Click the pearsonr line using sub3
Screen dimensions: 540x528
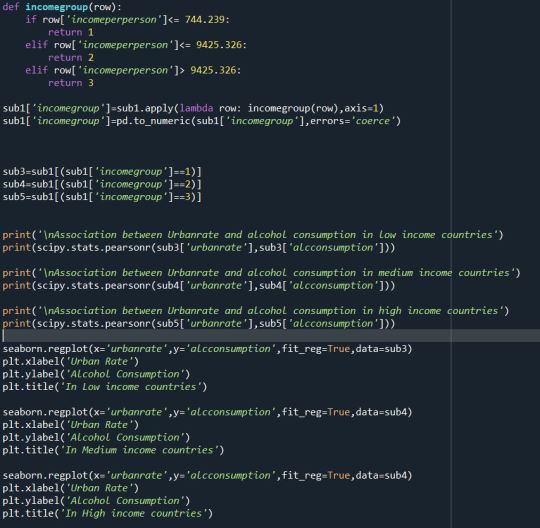click(x=199, y=248)
